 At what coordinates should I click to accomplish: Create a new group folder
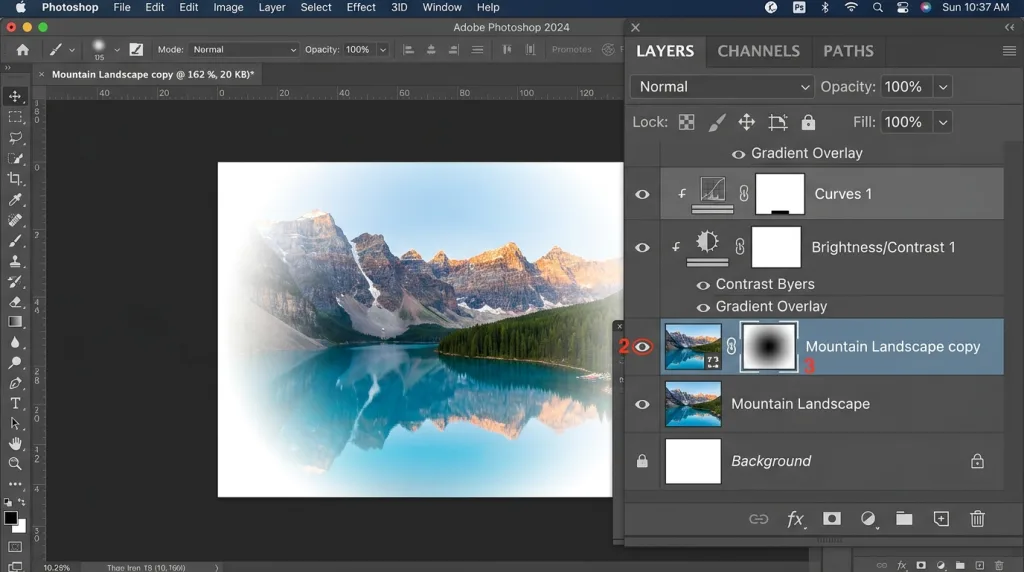pyautogui.click(x=904, y=518)
